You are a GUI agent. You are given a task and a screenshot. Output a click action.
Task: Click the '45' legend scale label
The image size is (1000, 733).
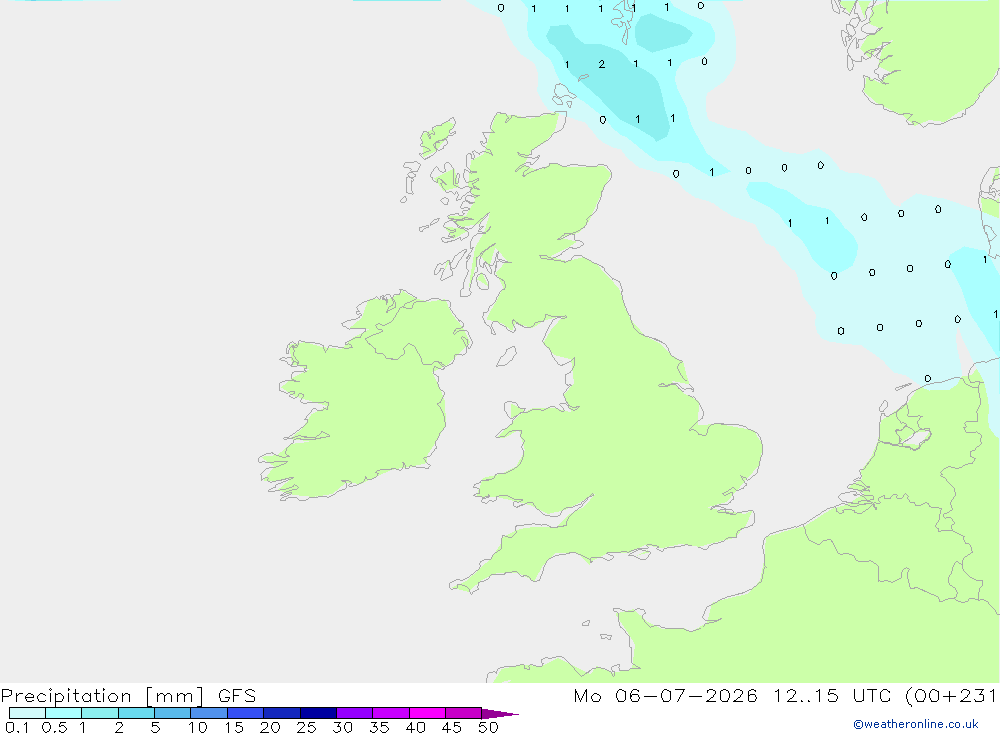[452, 727]
